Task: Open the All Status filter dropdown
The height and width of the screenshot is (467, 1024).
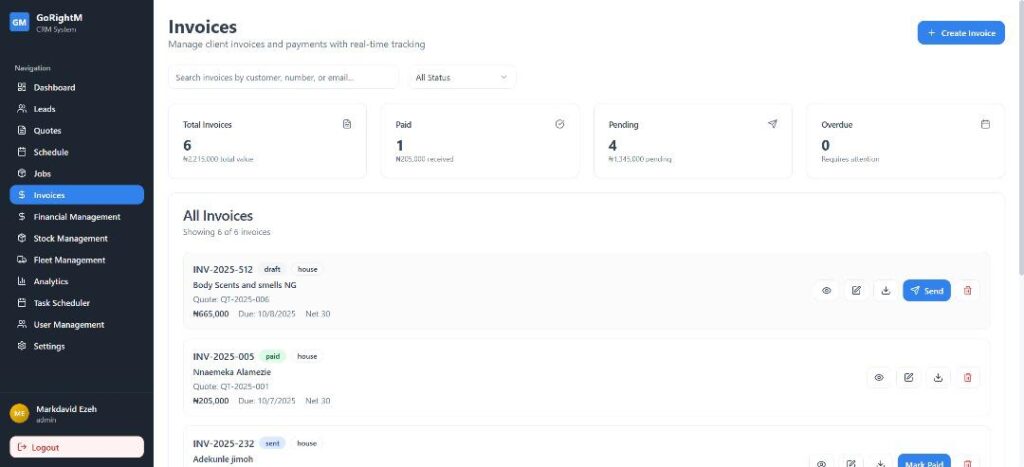Action: point(462,77)
